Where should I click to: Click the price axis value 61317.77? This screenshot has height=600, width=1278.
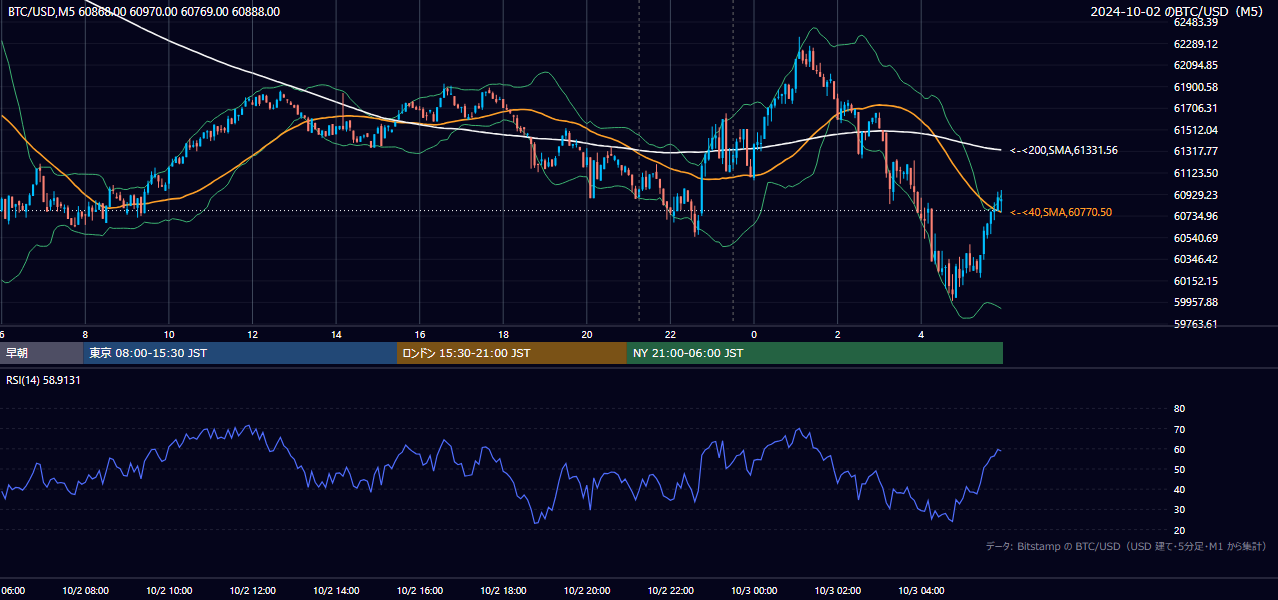pyautogui.click(x=1195, y=151)
